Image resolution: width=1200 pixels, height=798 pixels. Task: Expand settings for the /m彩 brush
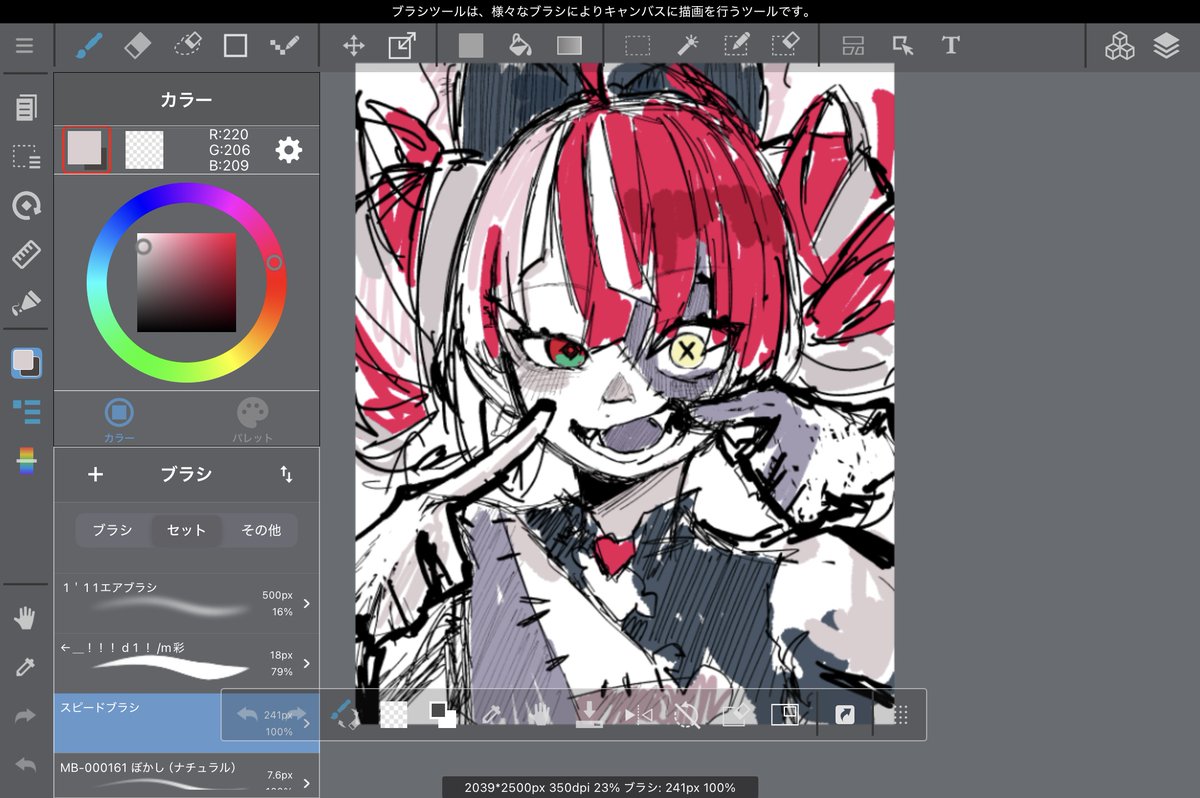(x=306, y=663)
